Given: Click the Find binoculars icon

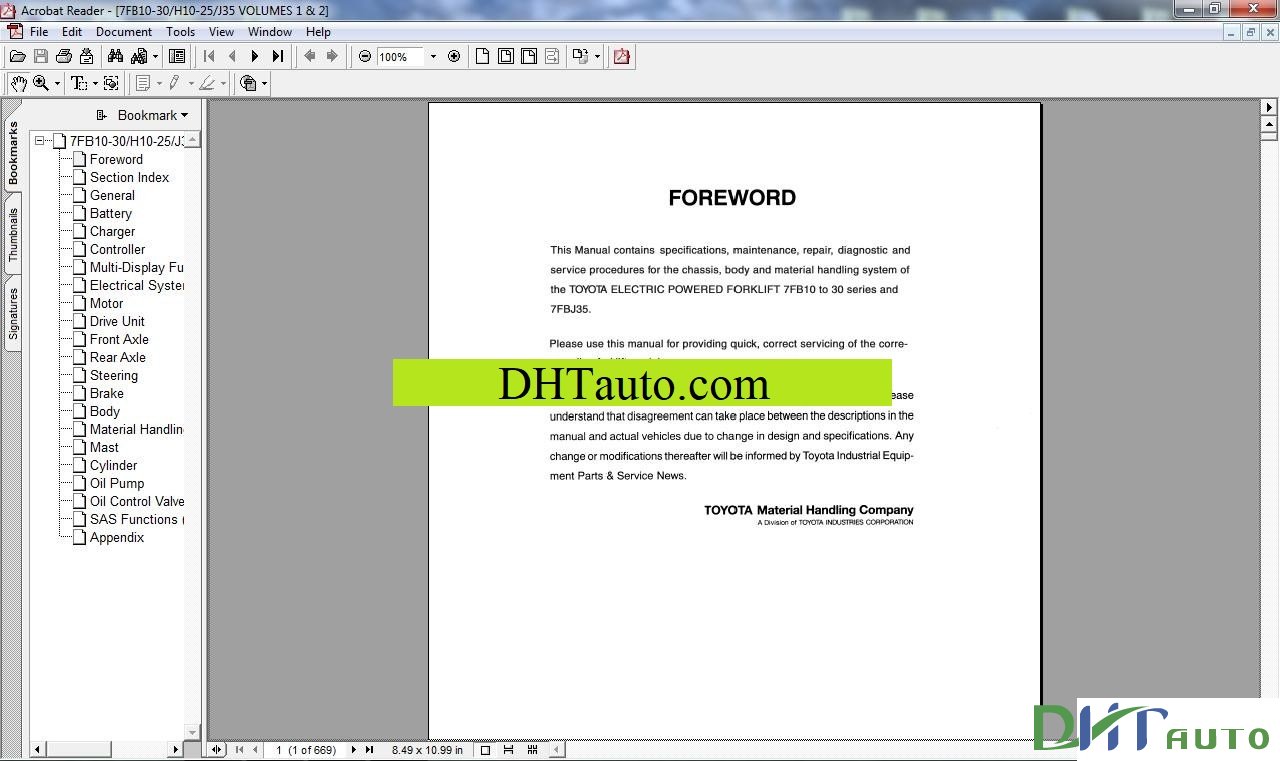Looking at the screenshot, I should 115,56.
